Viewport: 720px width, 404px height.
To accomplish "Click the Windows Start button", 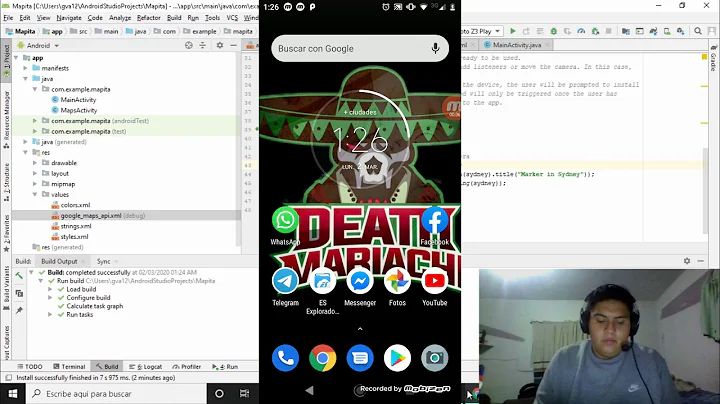I will pos(13,394).
